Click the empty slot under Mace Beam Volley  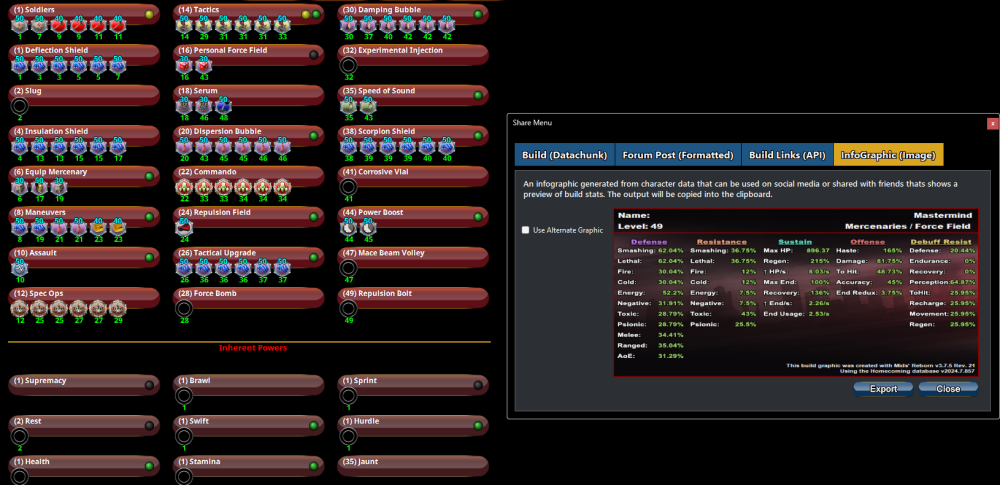pos(348,268)
